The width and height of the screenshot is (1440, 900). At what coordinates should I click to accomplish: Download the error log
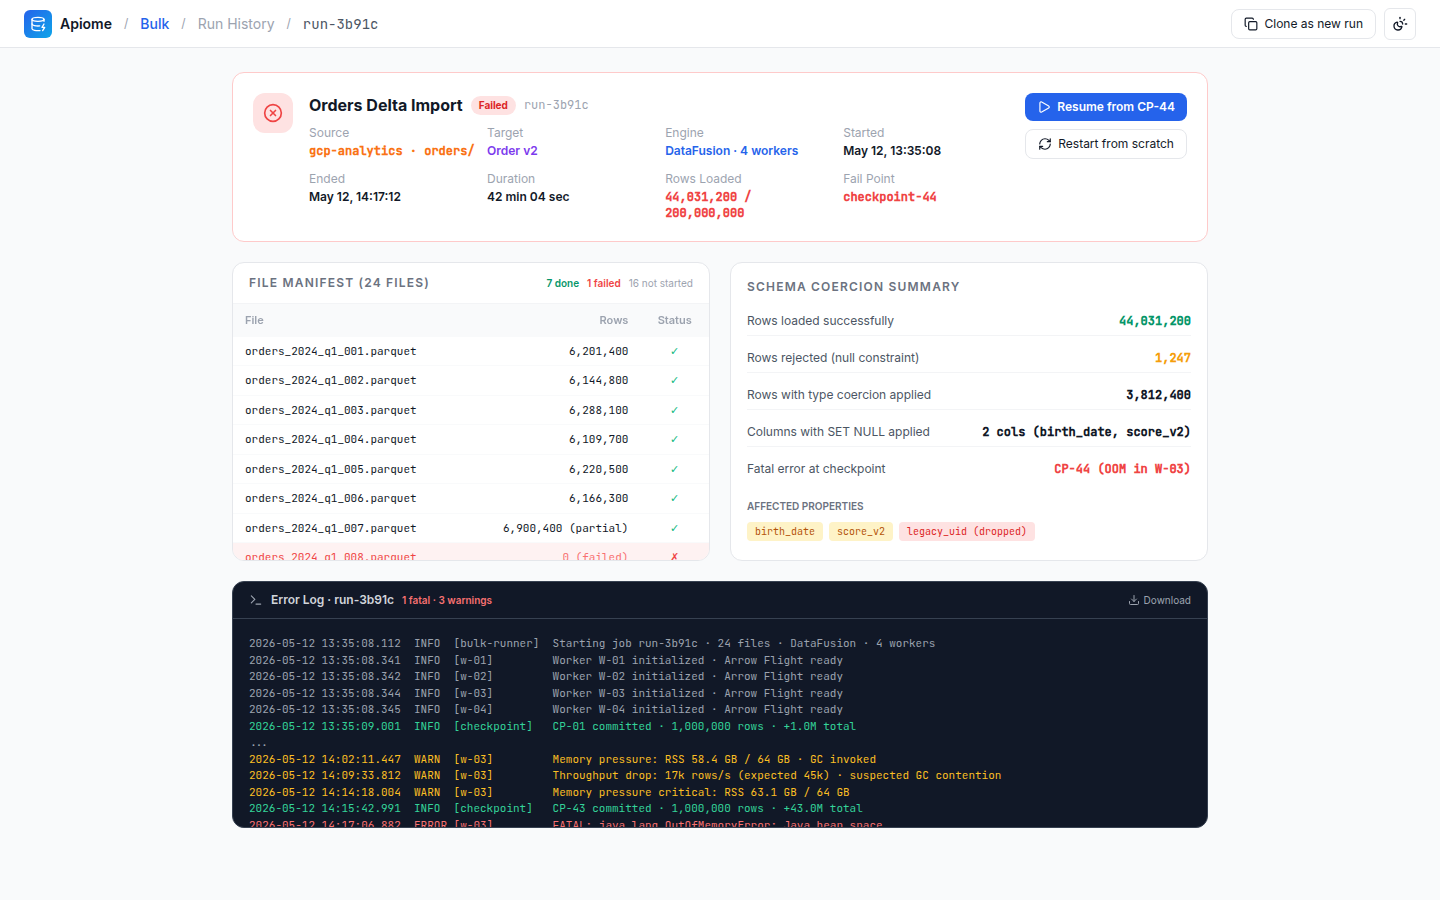[1160, 600]
